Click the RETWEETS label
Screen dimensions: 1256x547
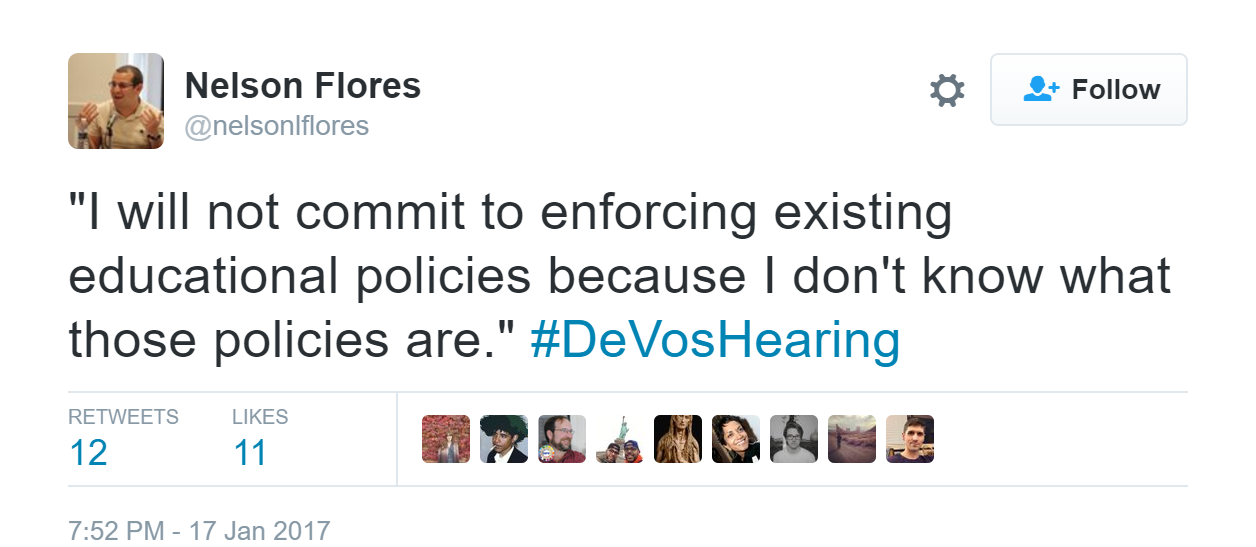click(123, 417)
